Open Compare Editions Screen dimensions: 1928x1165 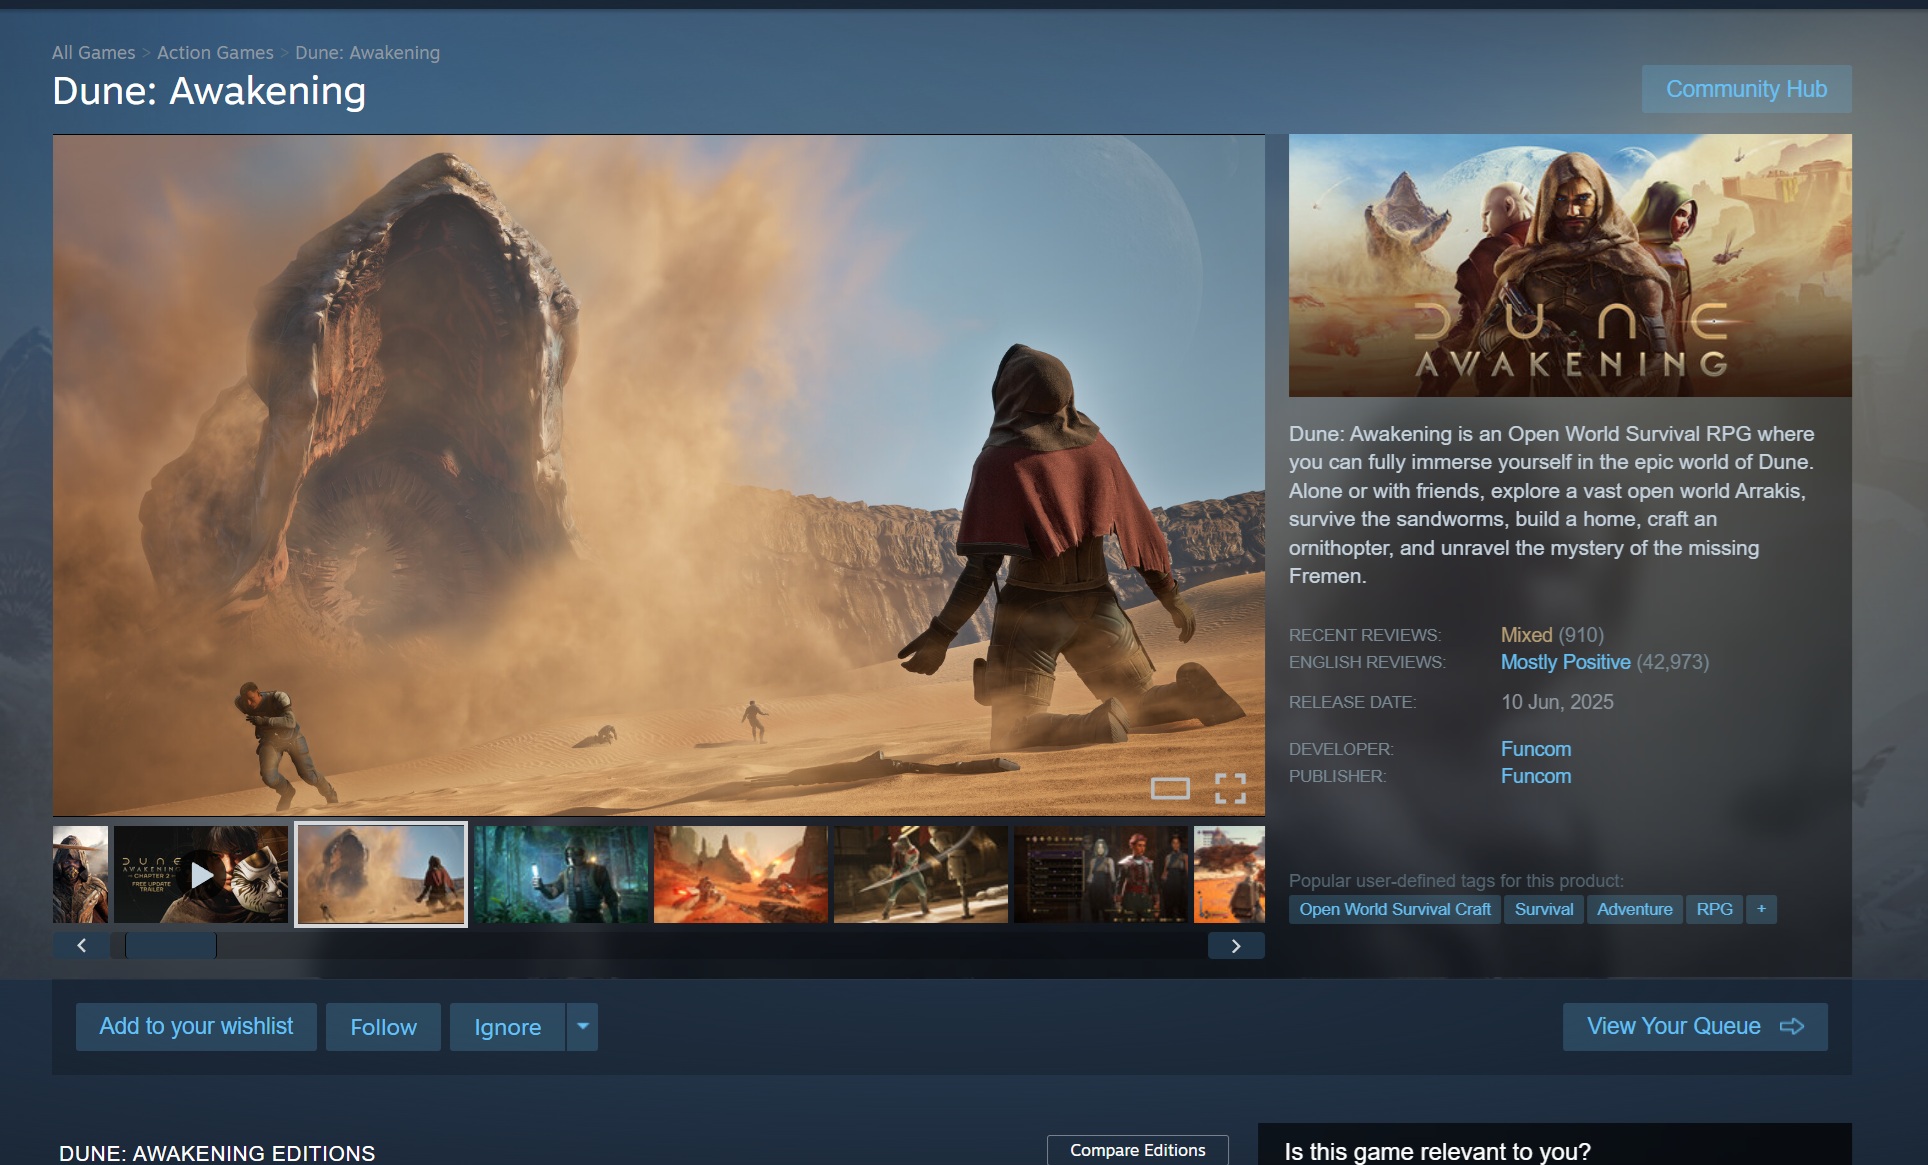1137,1150
